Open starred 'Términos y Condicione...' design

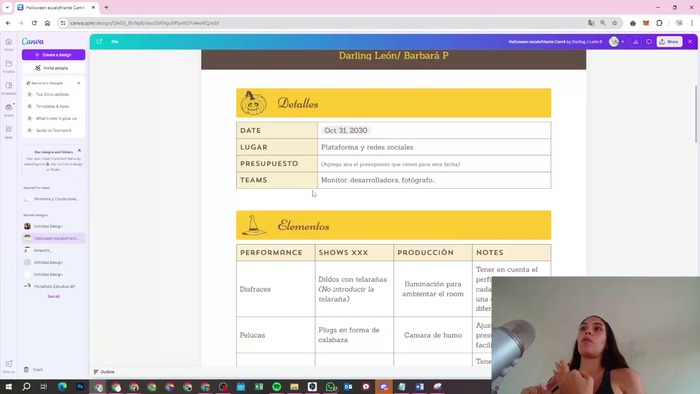pyautogui.click(x=53, y=199)
